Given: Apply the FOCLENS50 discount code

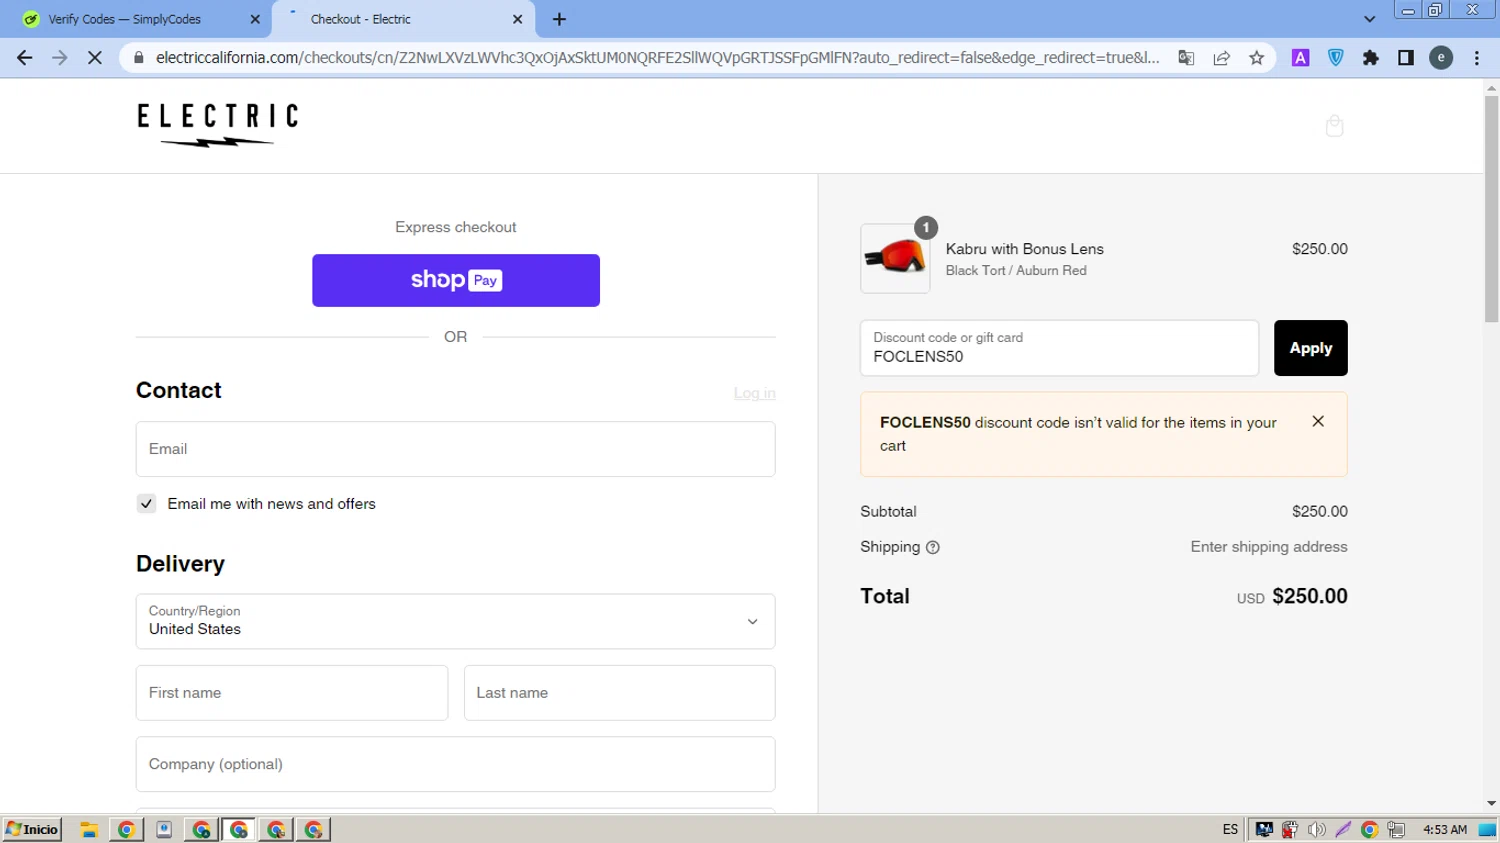Looking at the screenshot, I should point(1310,348).
